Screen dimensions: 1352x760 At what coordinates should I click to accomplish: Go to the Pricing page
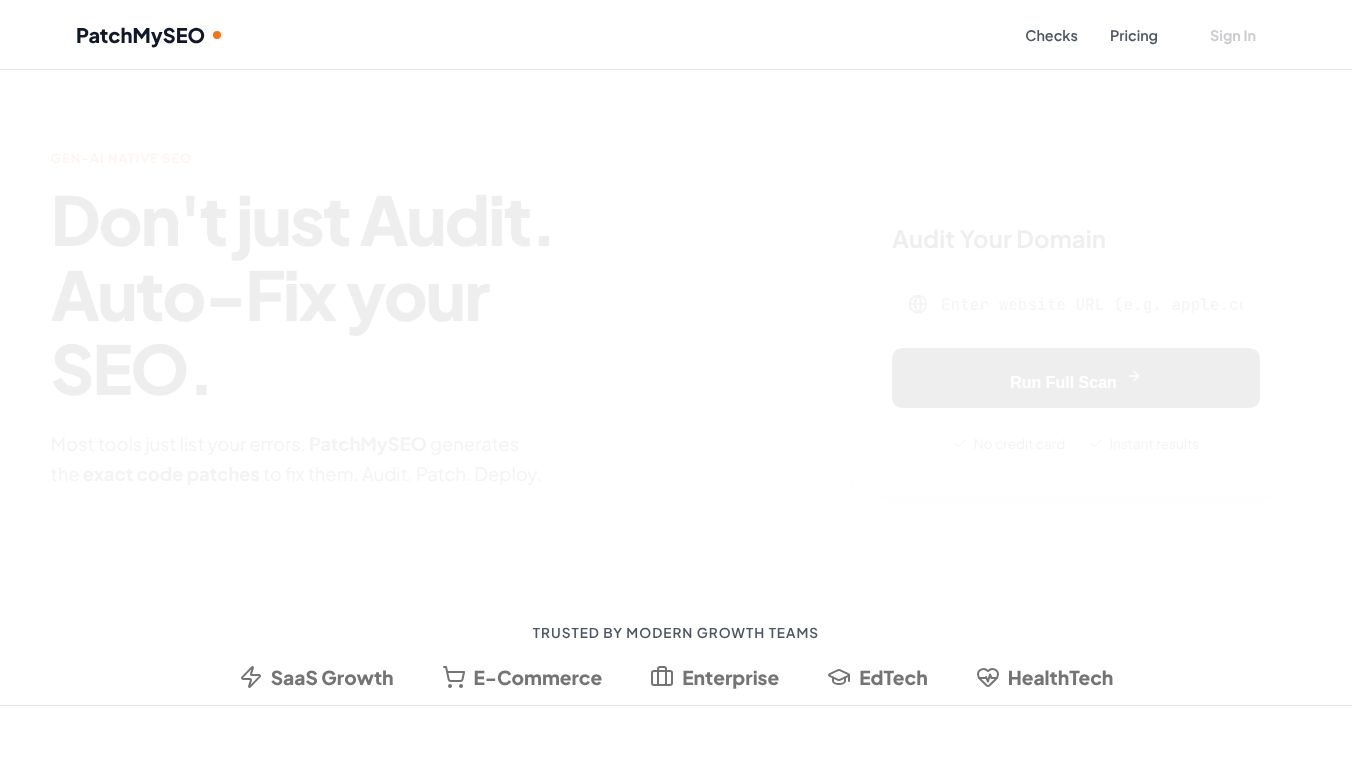(1133, 36)
